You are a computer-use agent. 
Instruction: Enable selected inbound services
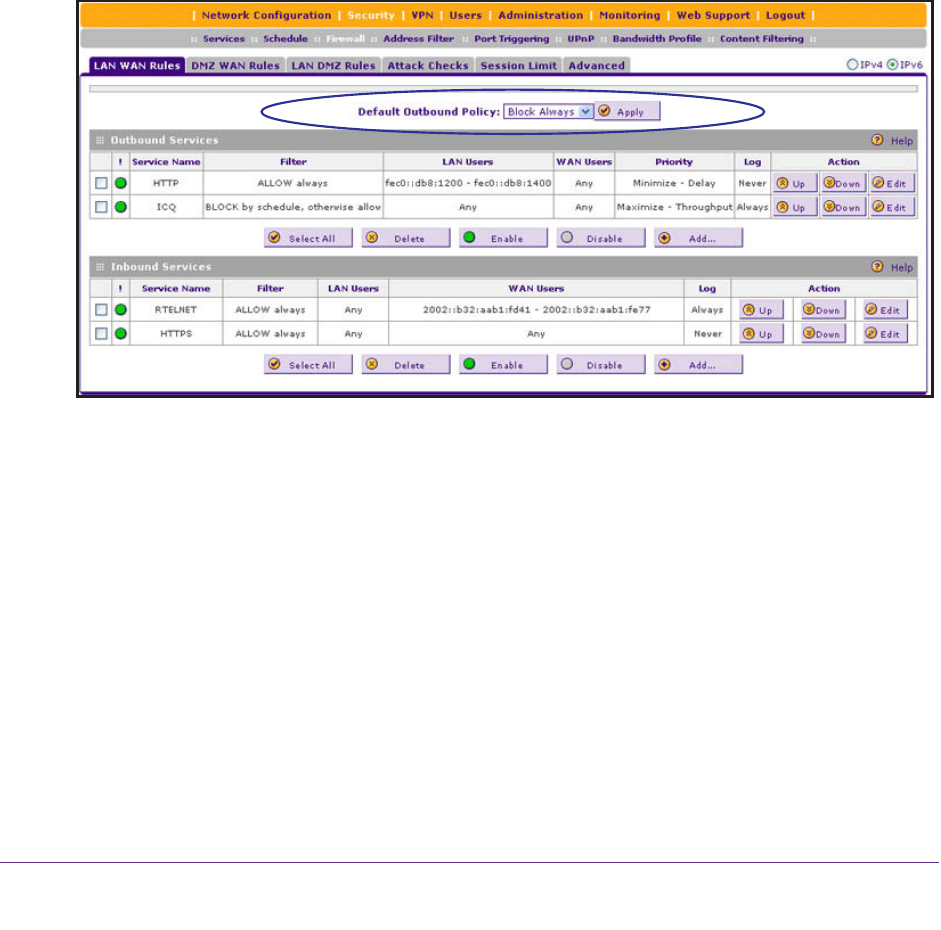click(x=503, y=365)
